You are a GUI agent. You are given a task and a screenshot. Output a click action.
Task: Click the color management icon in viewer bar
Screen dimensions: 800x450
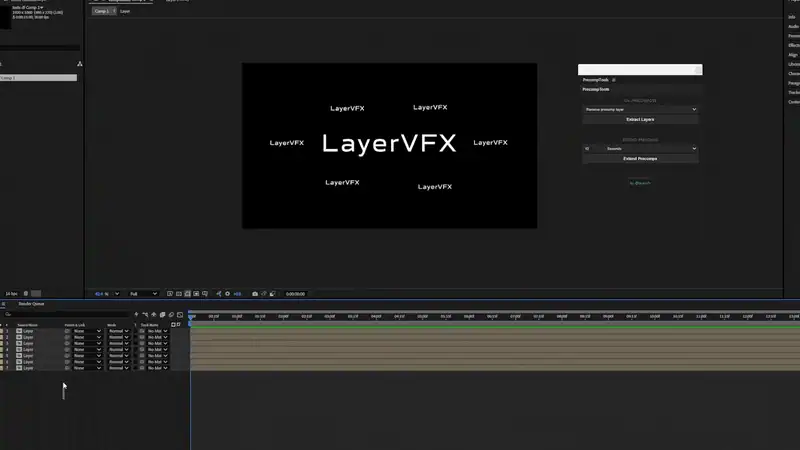click(x=218, y=294)
